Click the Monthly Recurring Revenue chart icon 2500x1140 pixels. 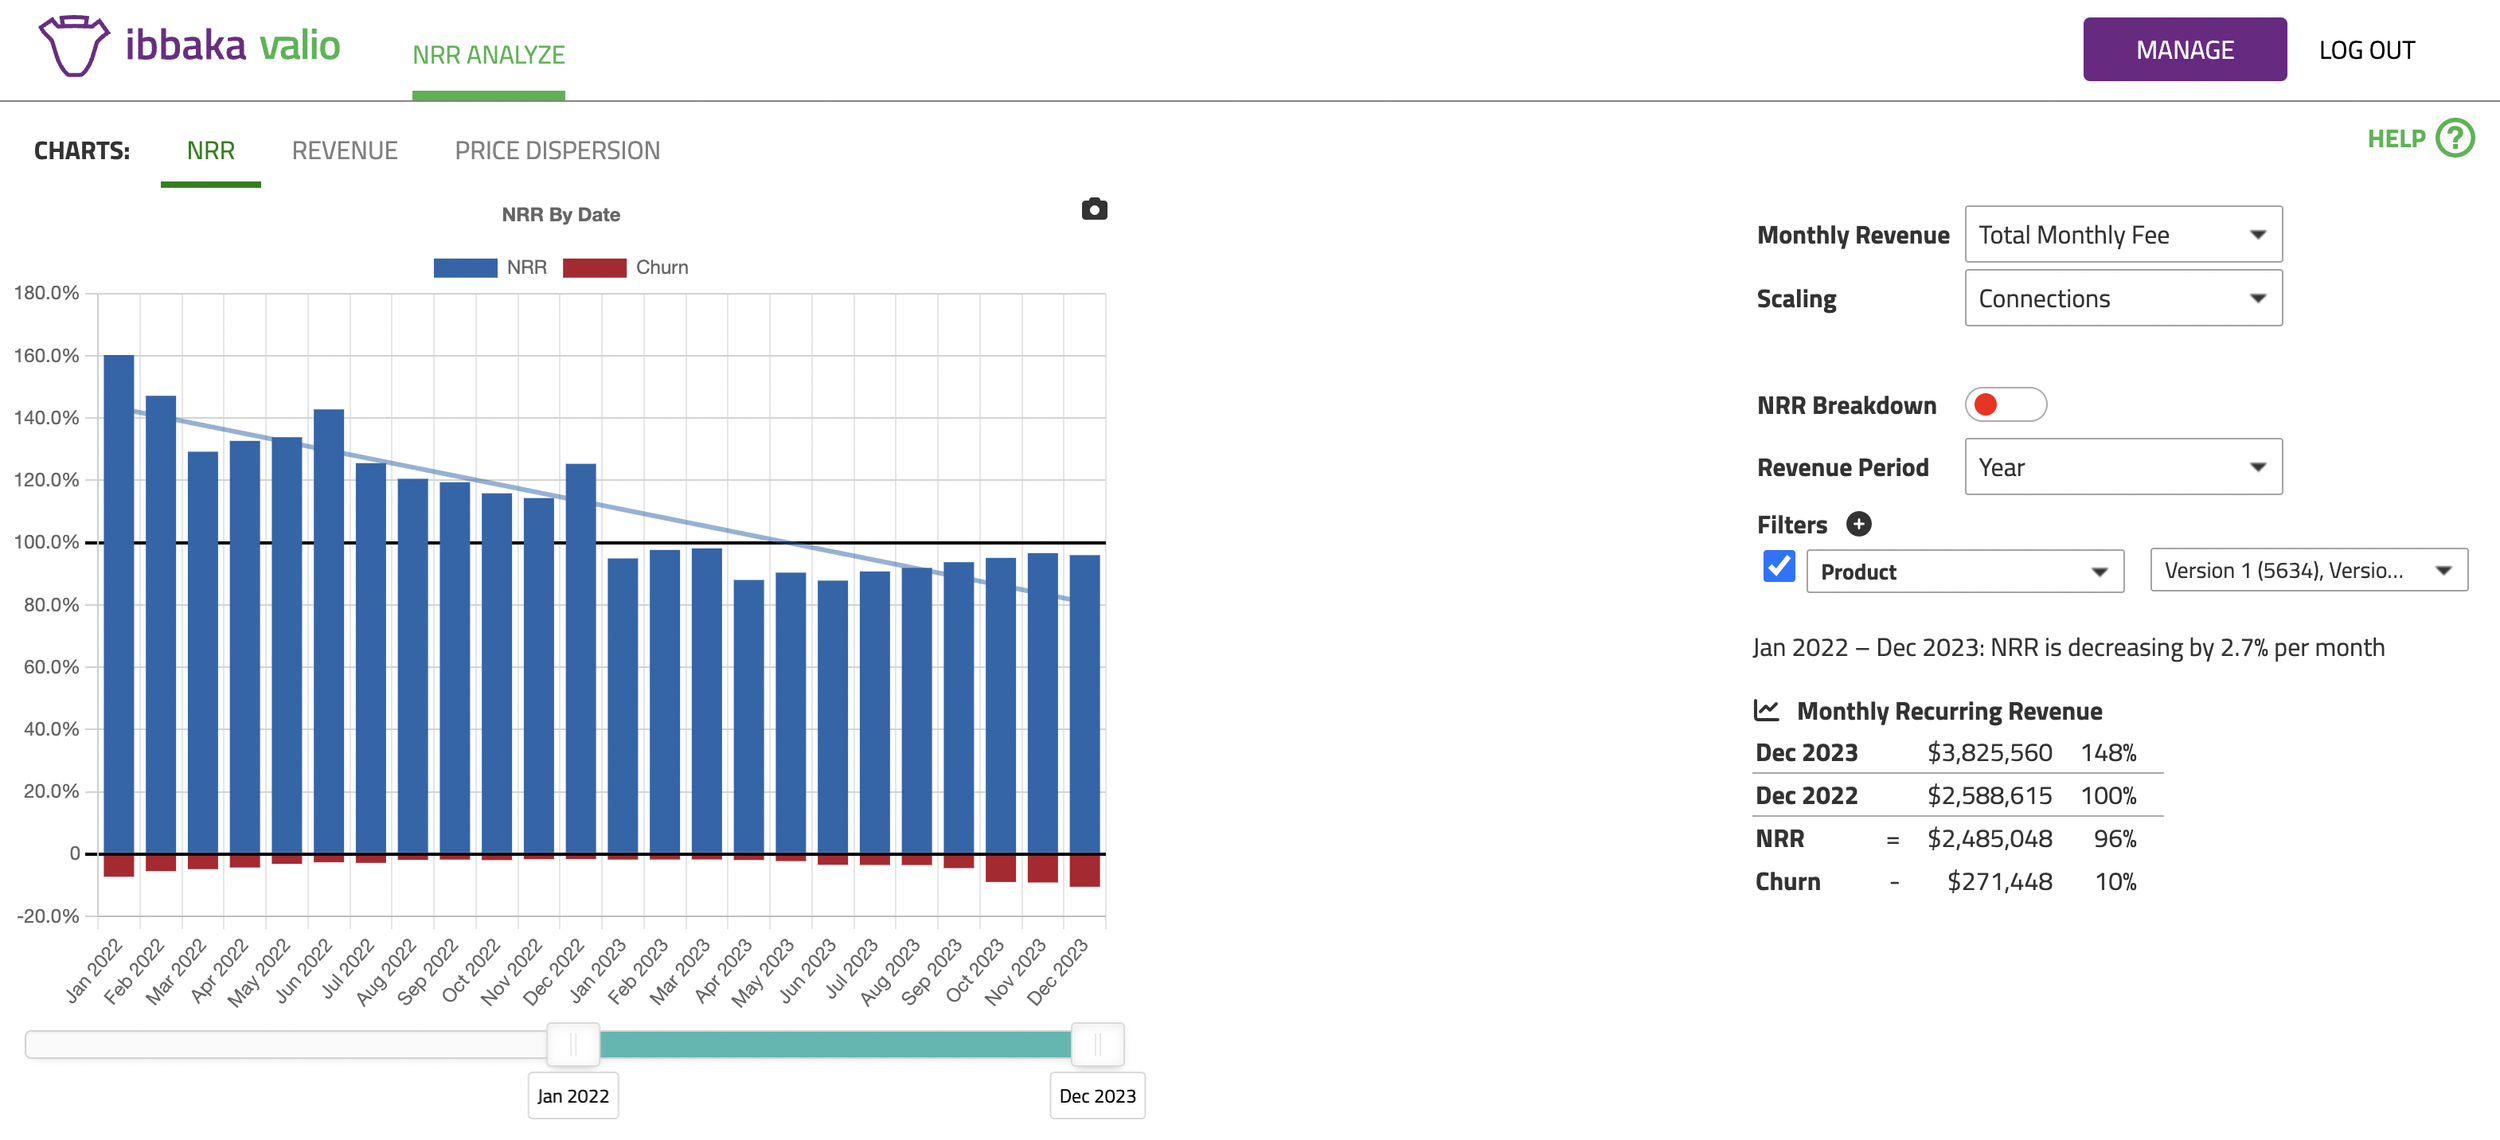[x=1766, y=711]
